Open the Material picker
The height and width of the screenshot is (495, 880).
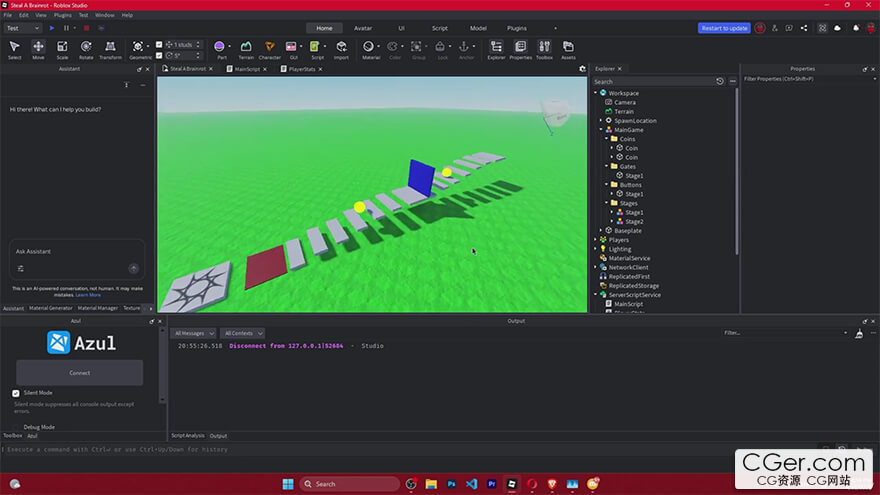368,47
